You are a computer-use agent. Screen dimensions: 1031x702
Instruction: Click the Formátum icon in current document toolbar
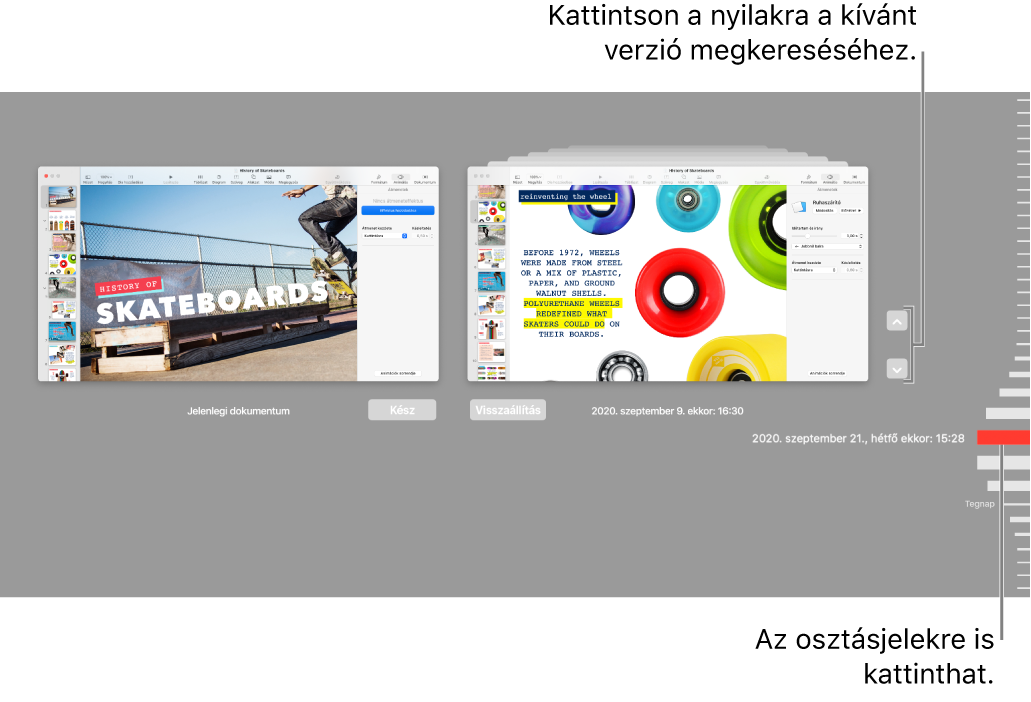[379, 179]
